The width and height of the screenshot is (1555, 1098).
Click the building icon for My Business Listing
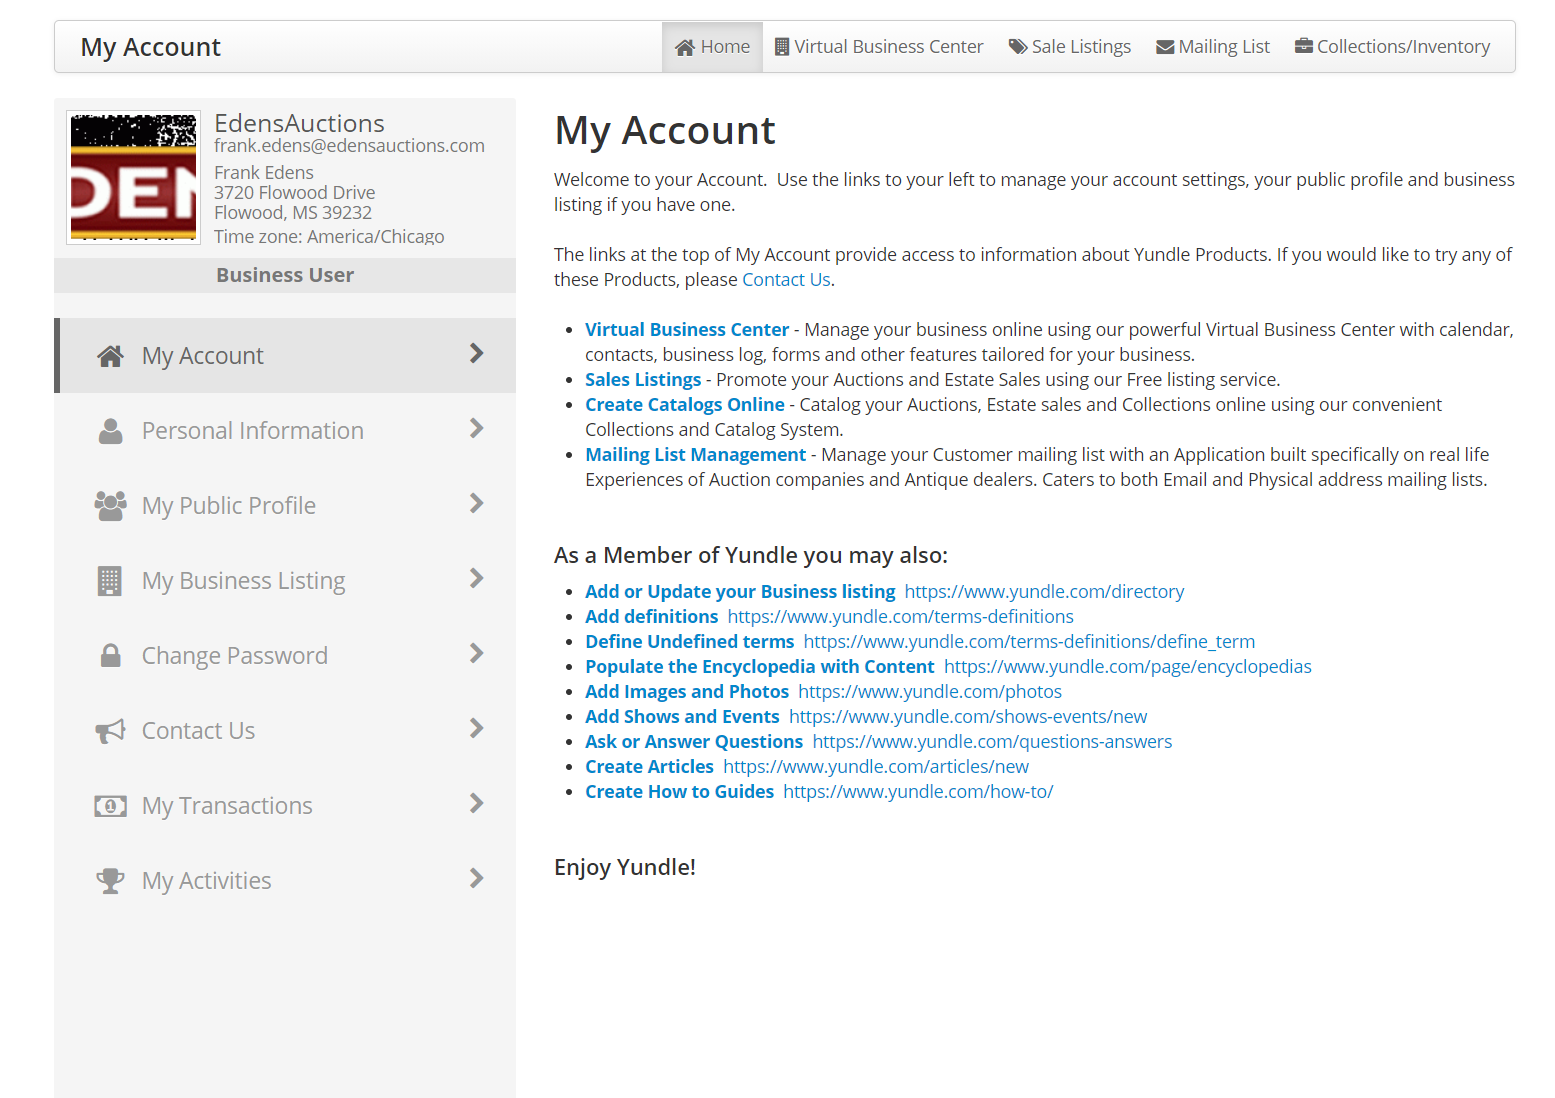coord(110,581)
